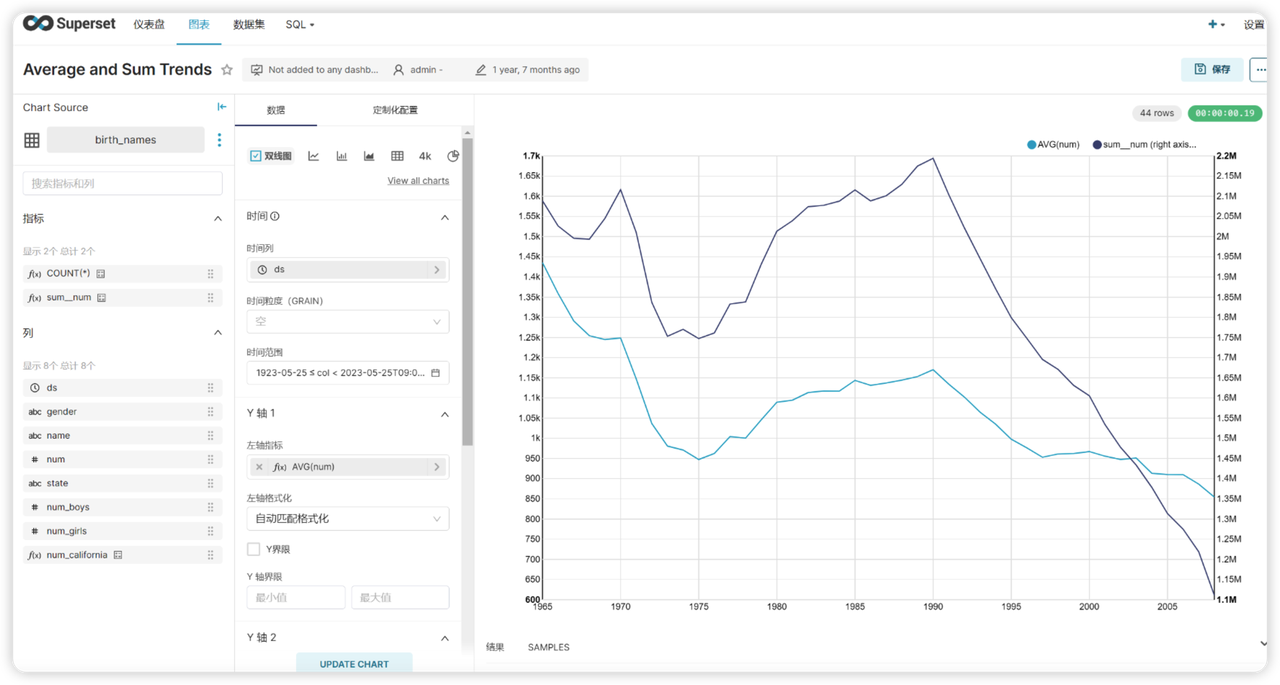Toggle the AVG(num) legend series

point(1054,145)
